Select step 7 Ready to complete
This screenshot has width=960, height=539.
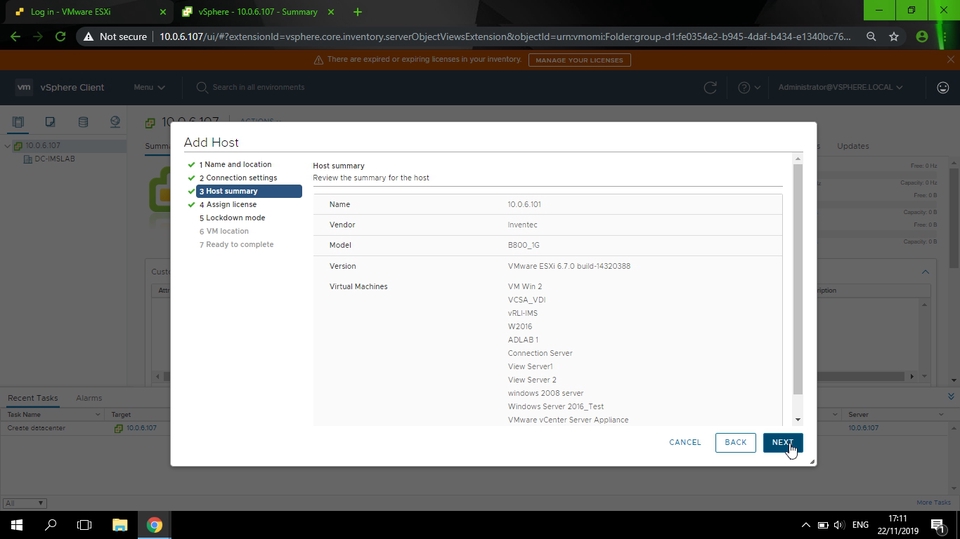click(236, 244)
